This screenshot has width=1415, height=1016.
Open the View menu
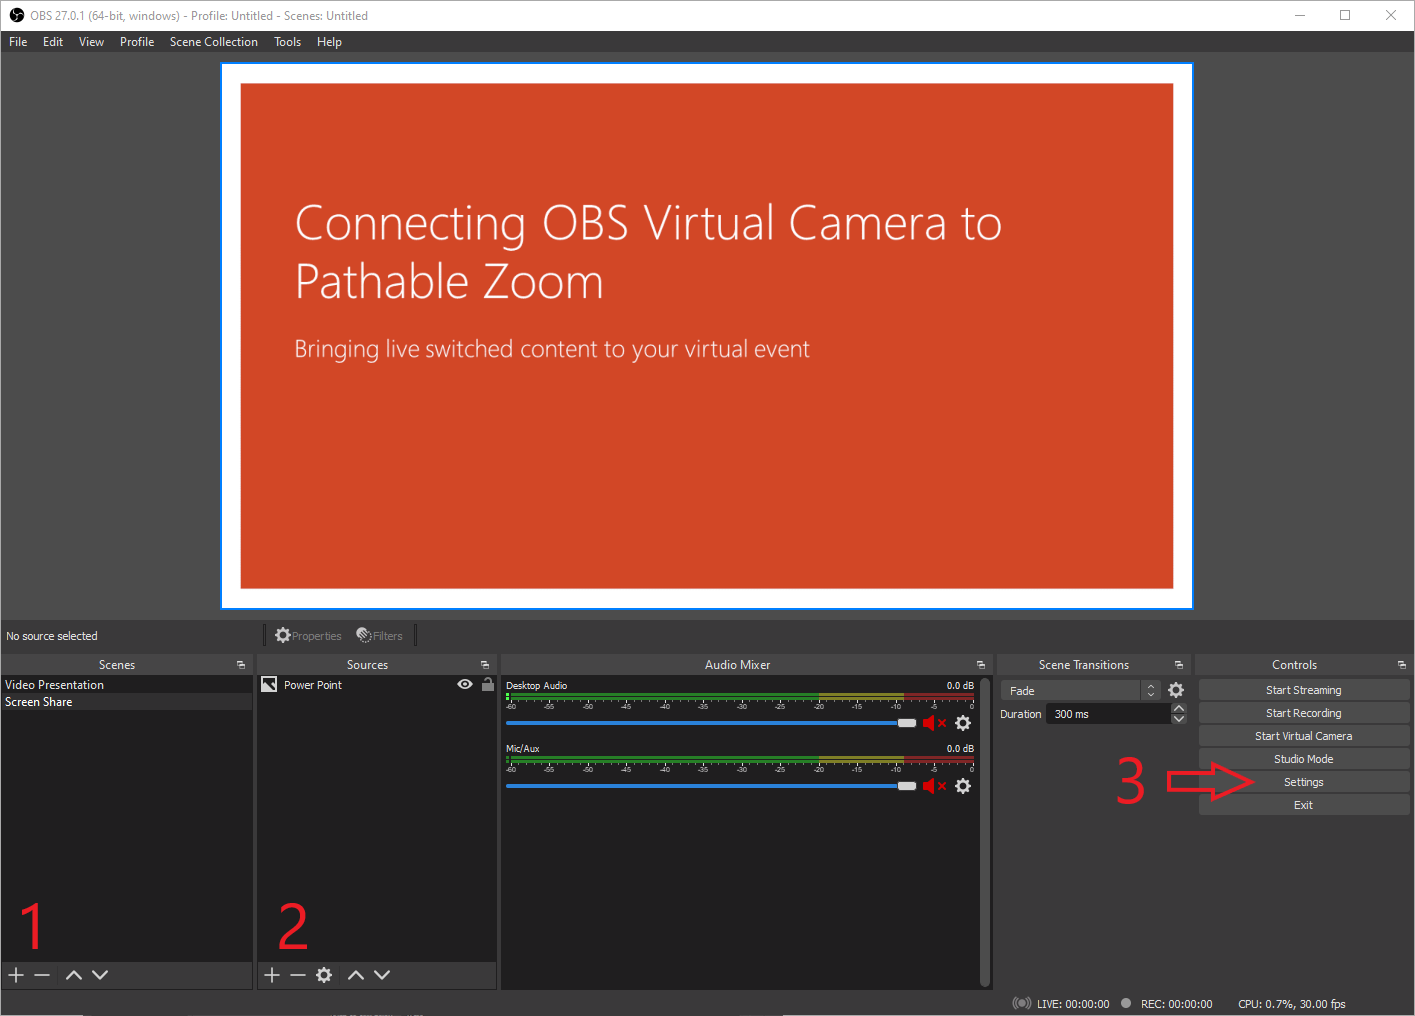point(91,42)
